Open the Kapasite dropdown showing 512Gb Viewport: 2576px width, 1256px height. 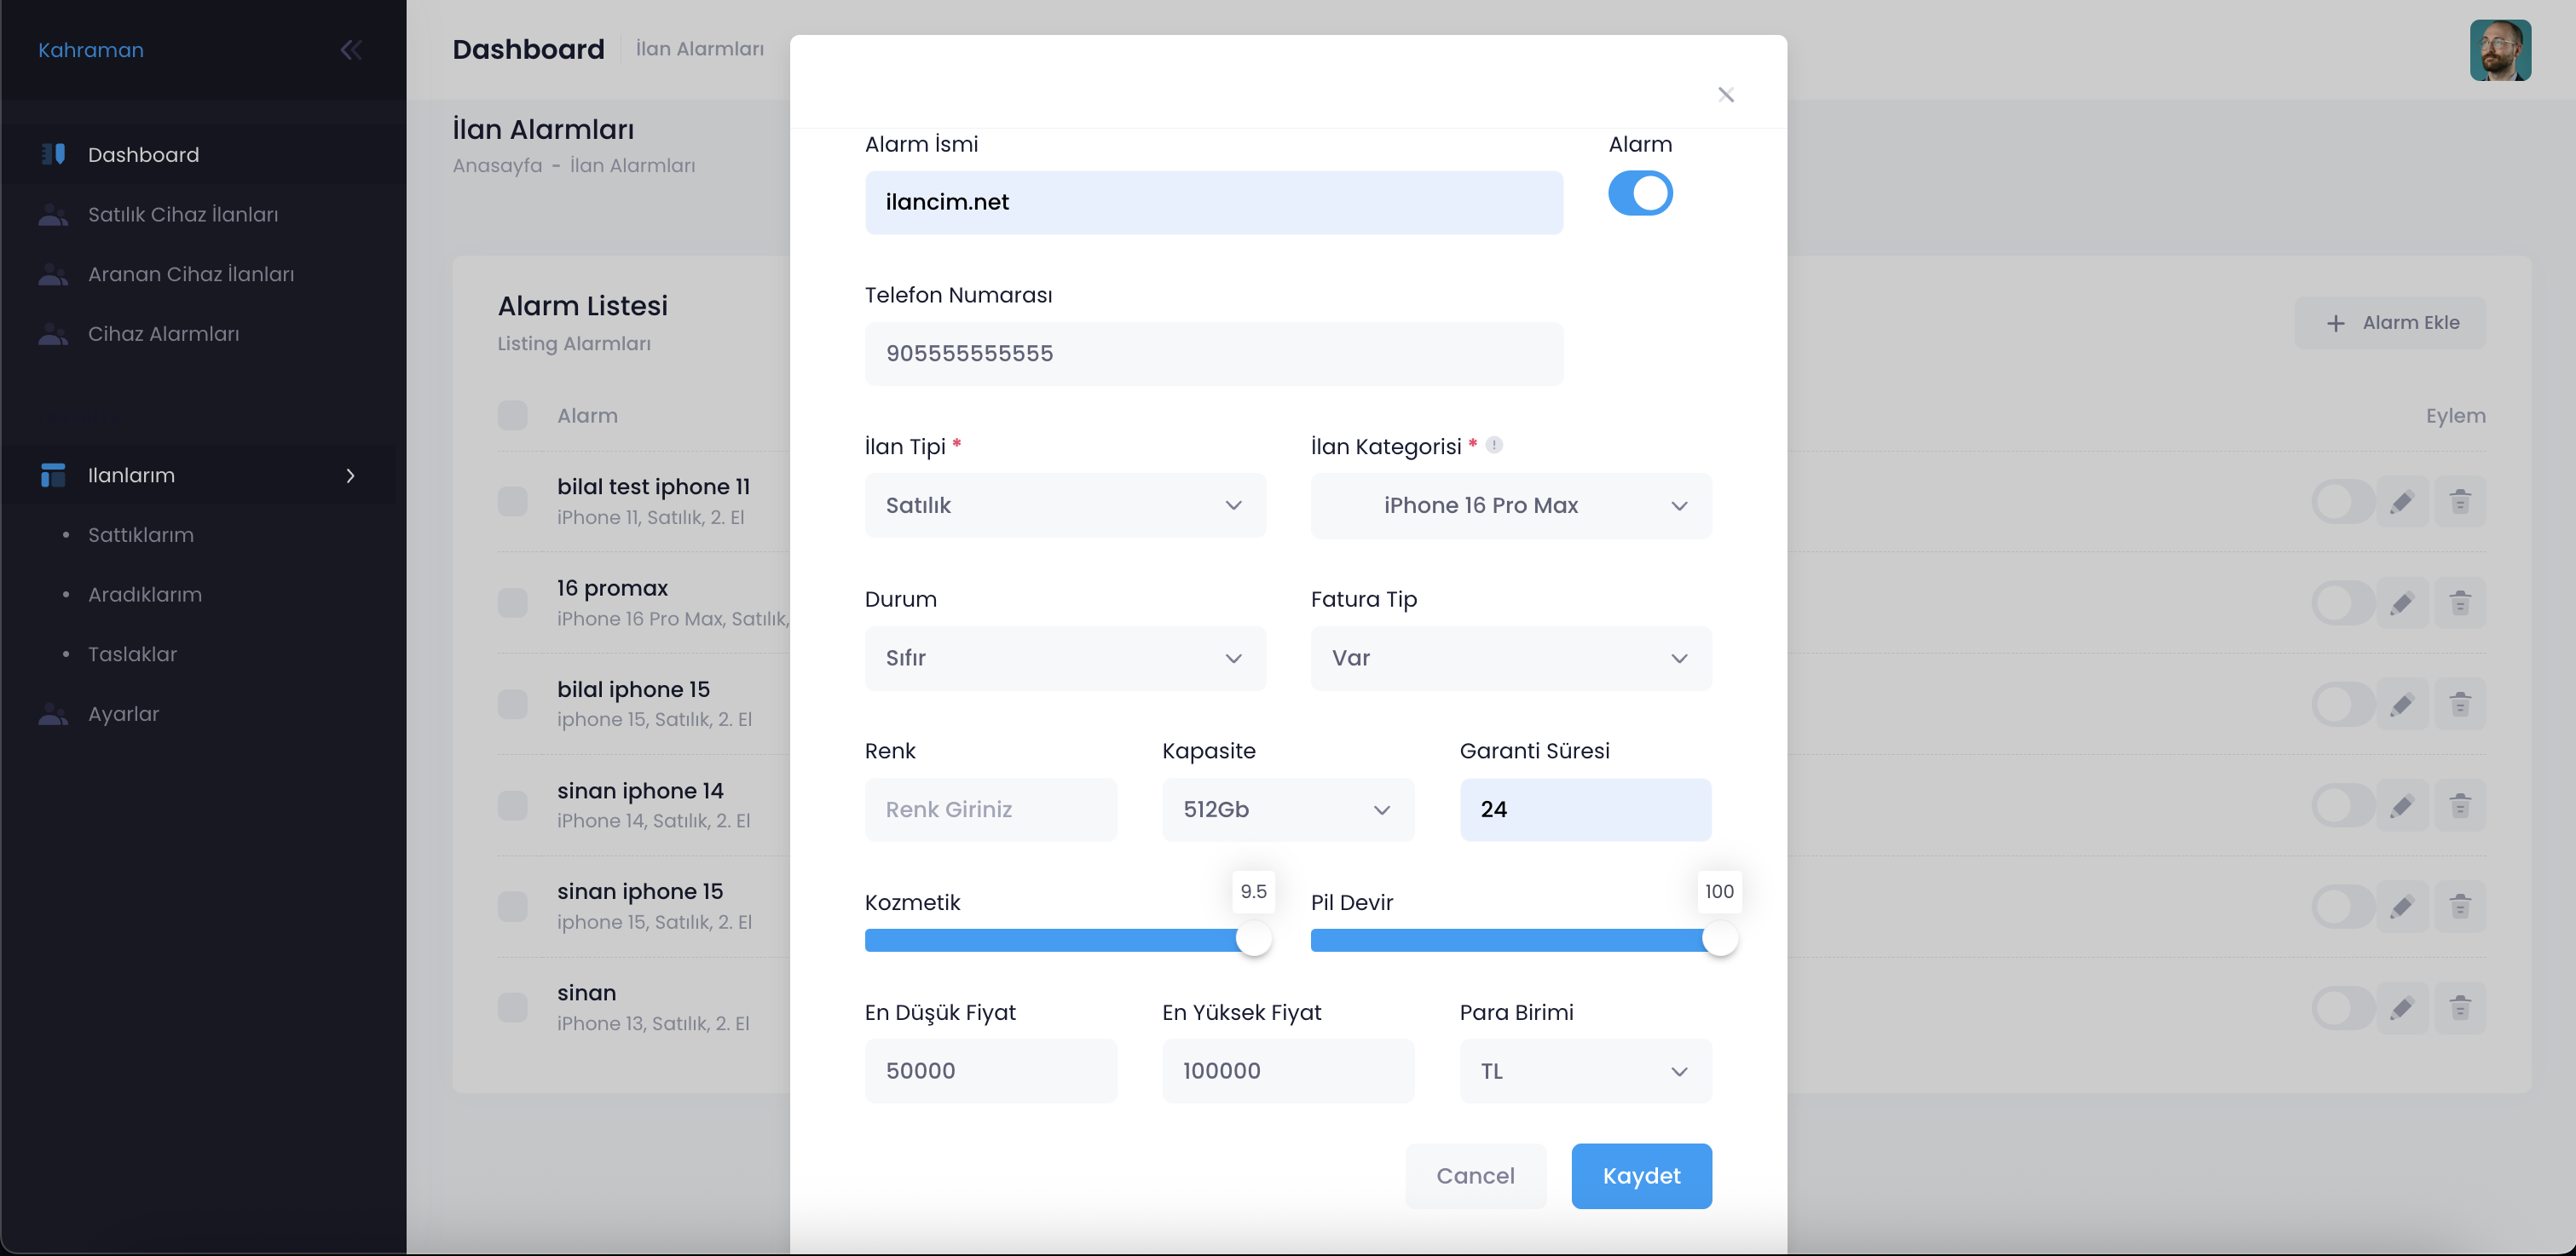click(x=1287, y=809)
